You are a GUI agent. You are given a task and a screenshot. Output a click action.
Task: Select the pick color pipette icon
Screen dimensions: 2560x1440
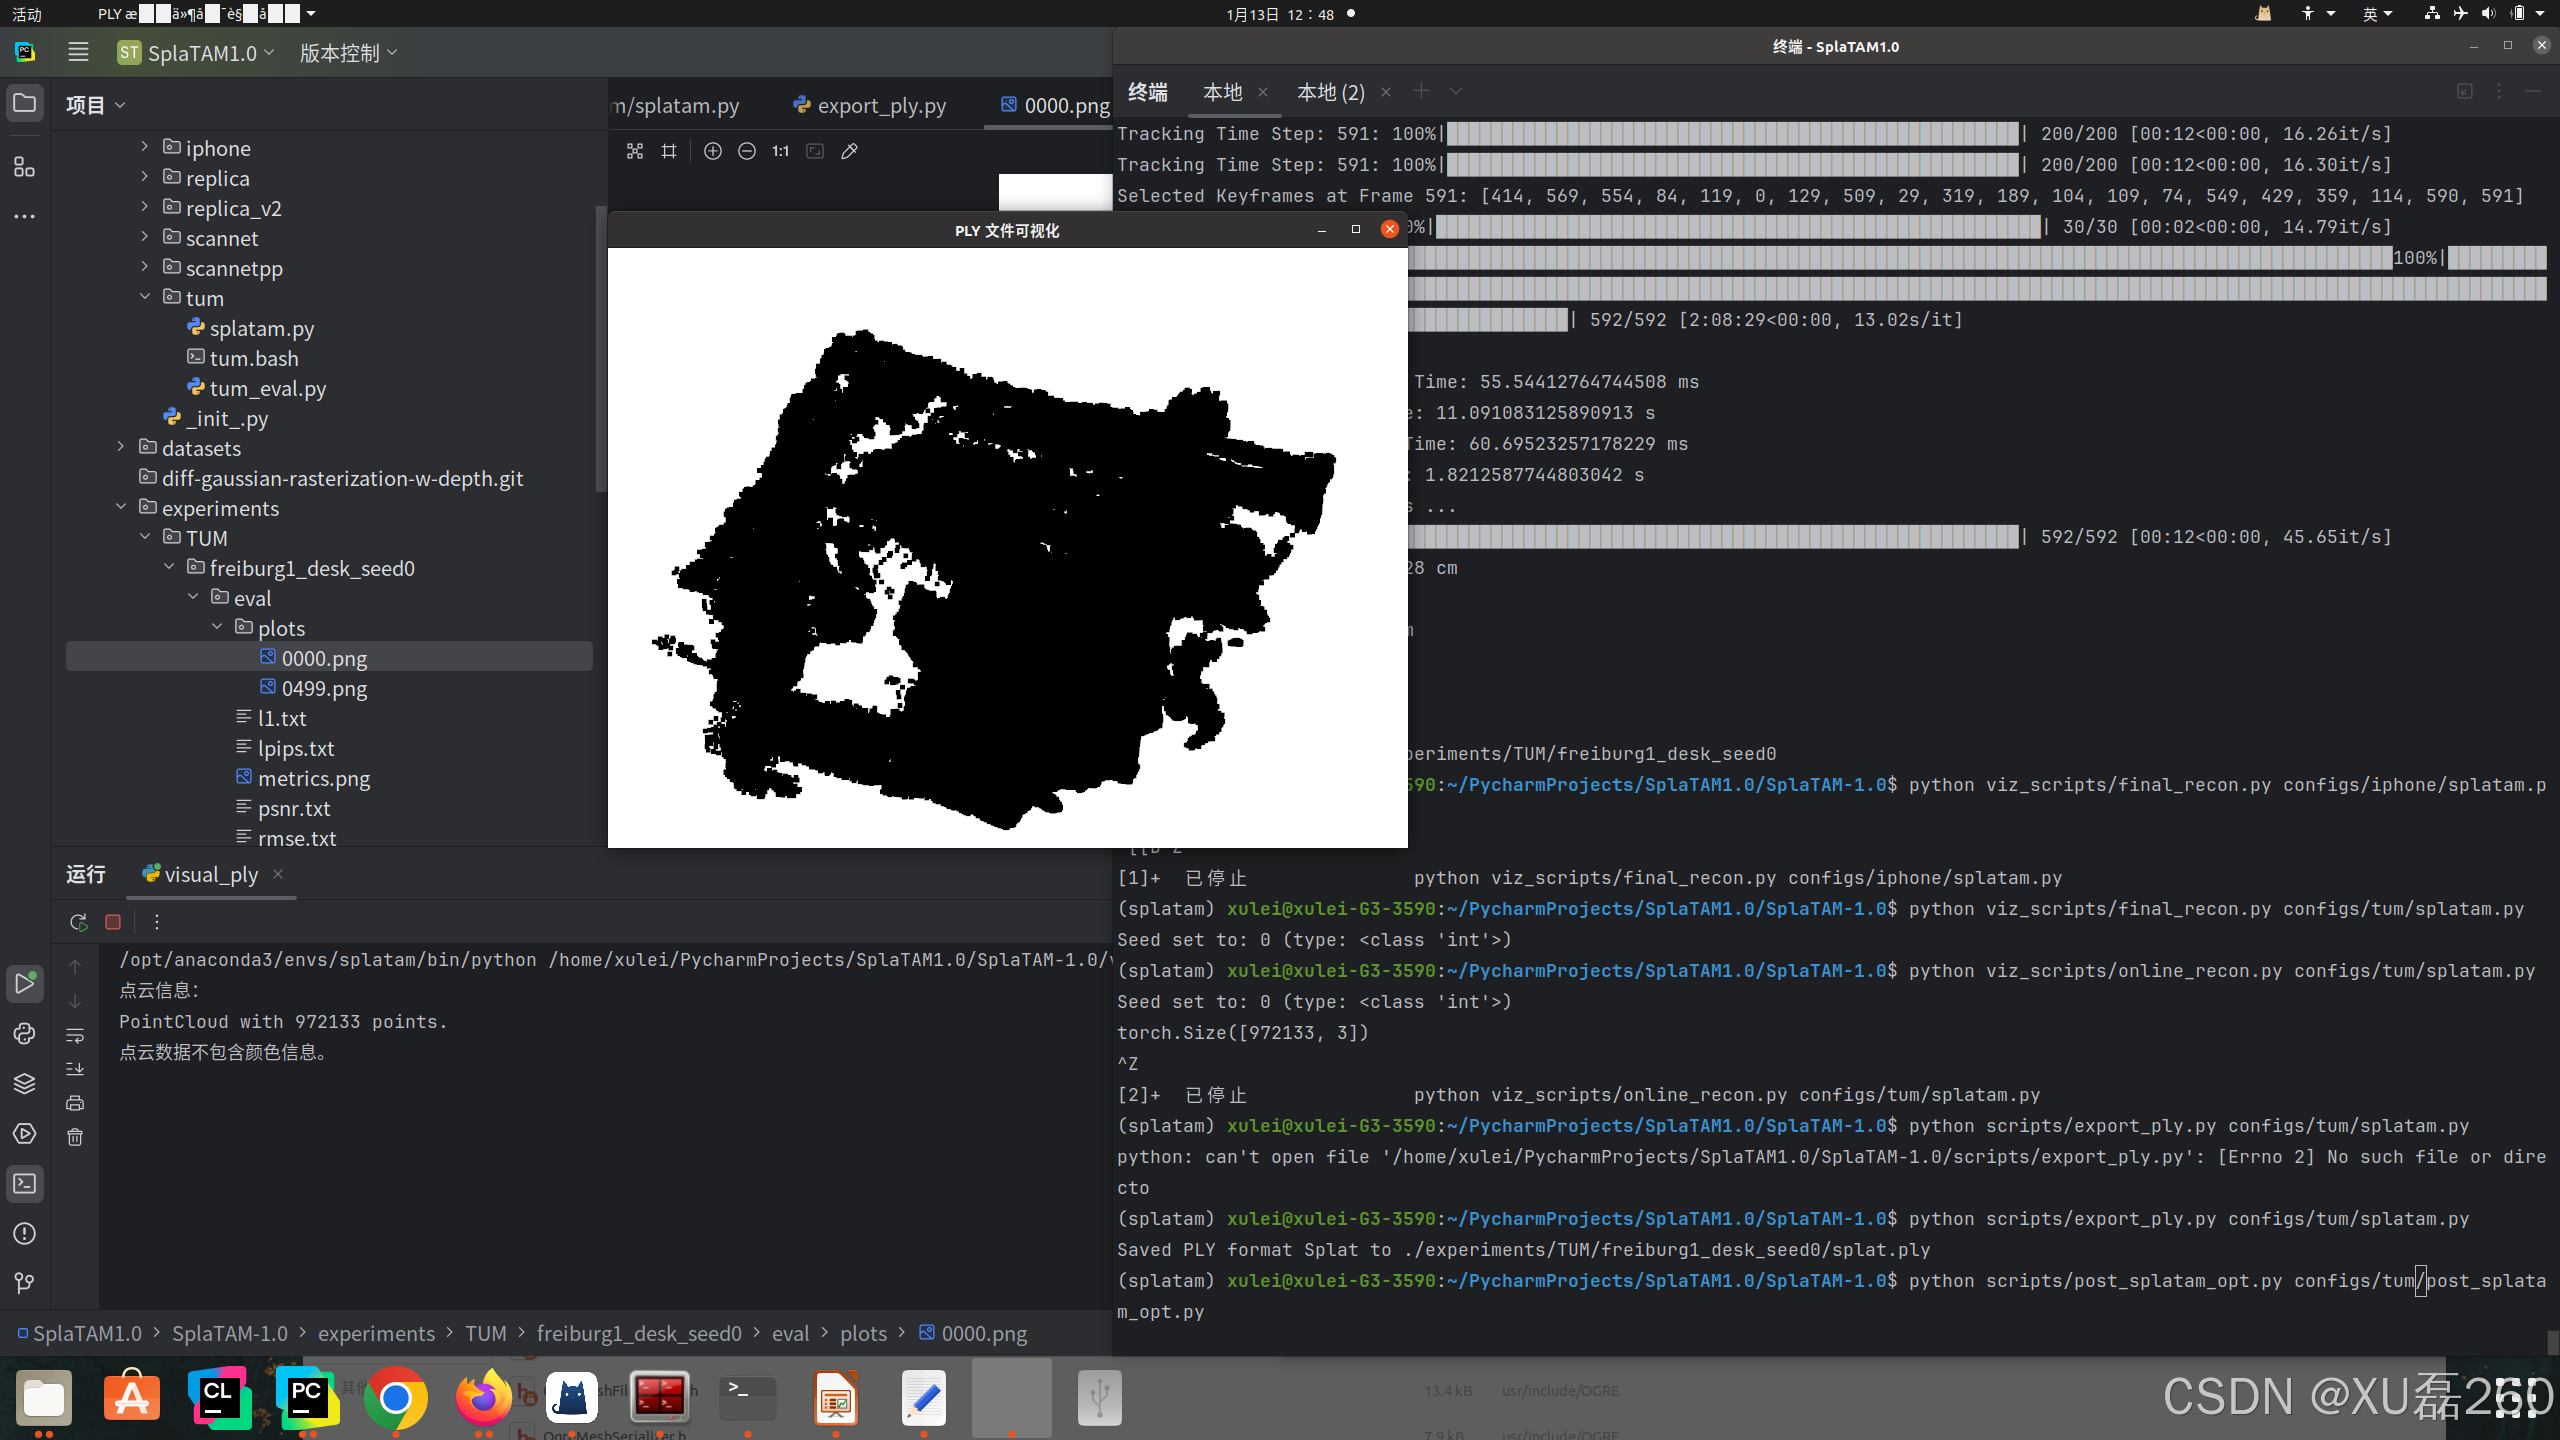click(849, 151)
